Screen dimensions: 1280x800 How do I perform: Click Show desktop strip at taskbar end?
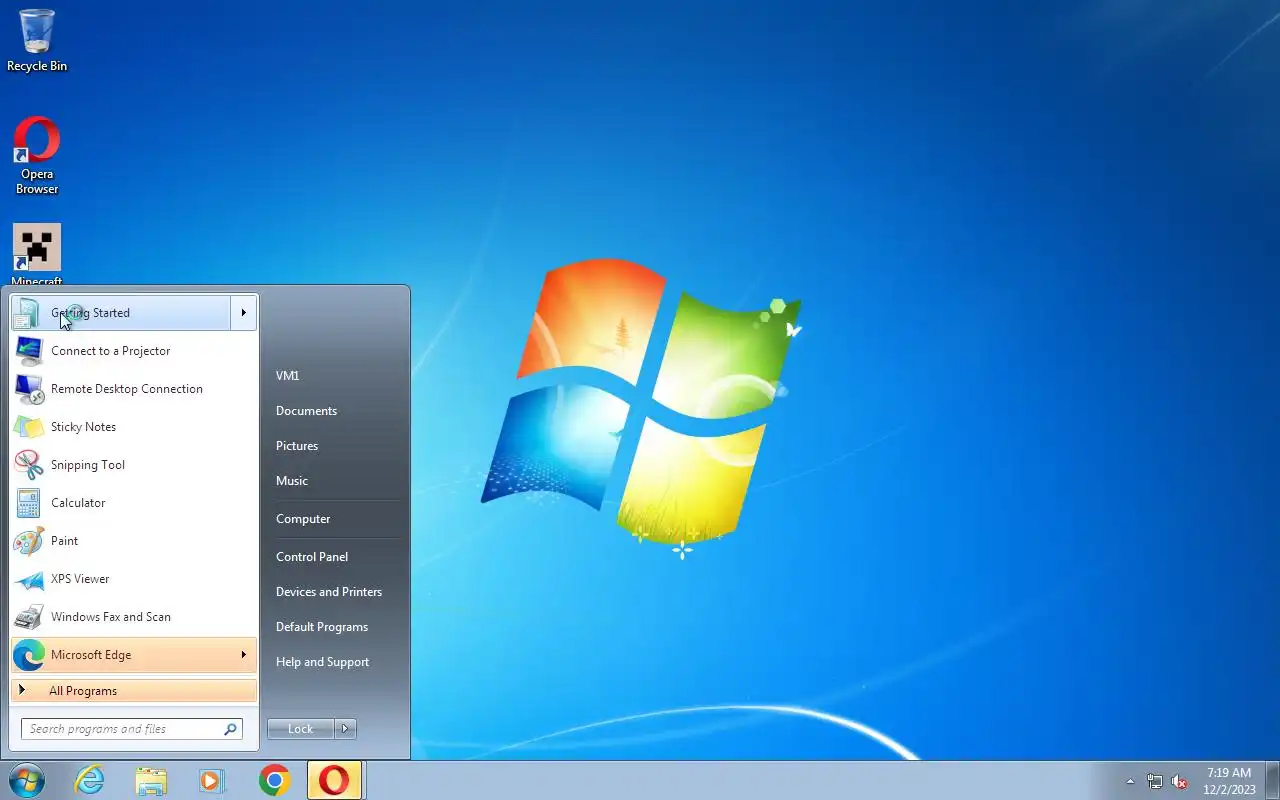coord(1272,780)
